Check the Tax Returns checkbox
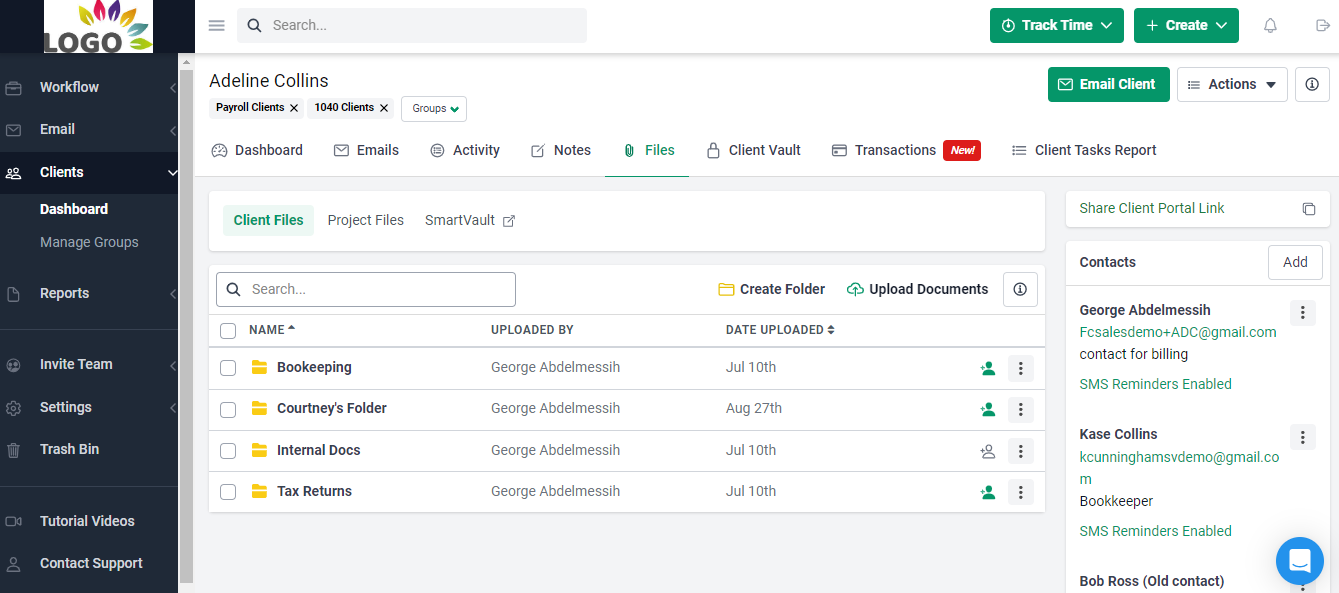The width and height of the screenshot is (1339, 593). 228,492
